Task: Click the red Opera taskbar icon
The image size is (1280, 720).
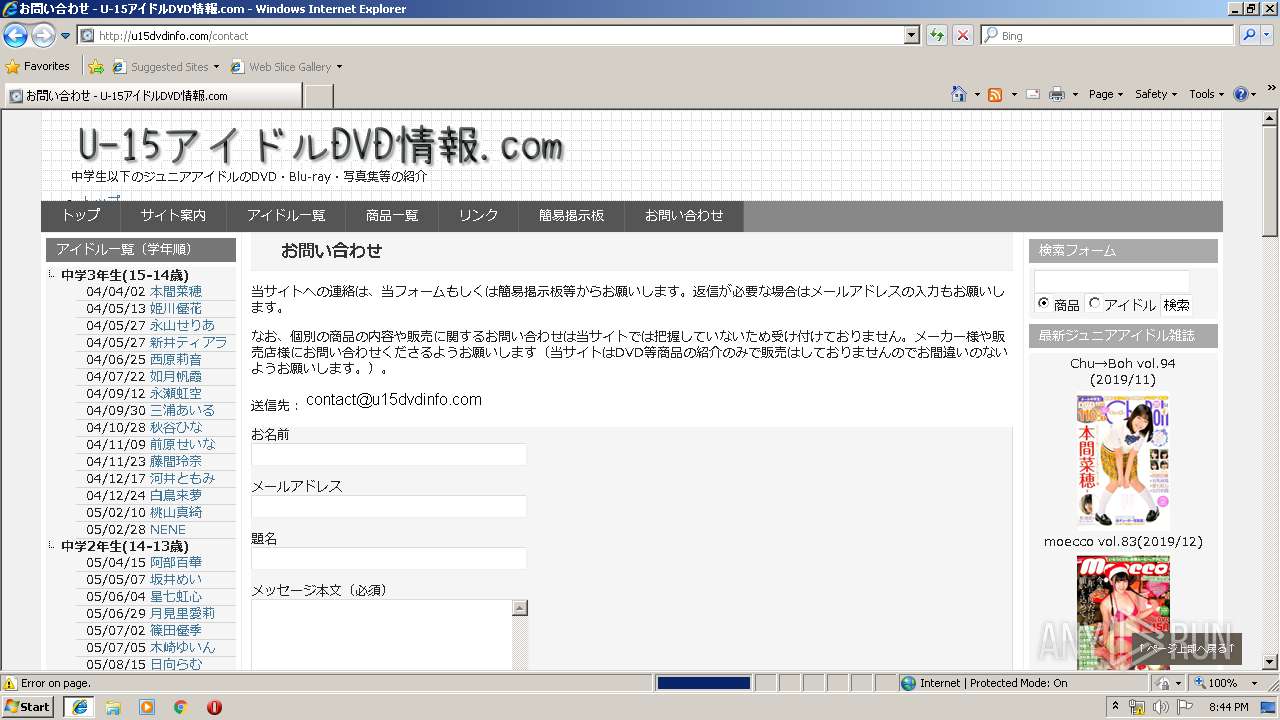Action: pyautogui.click(x=214, y=707)
